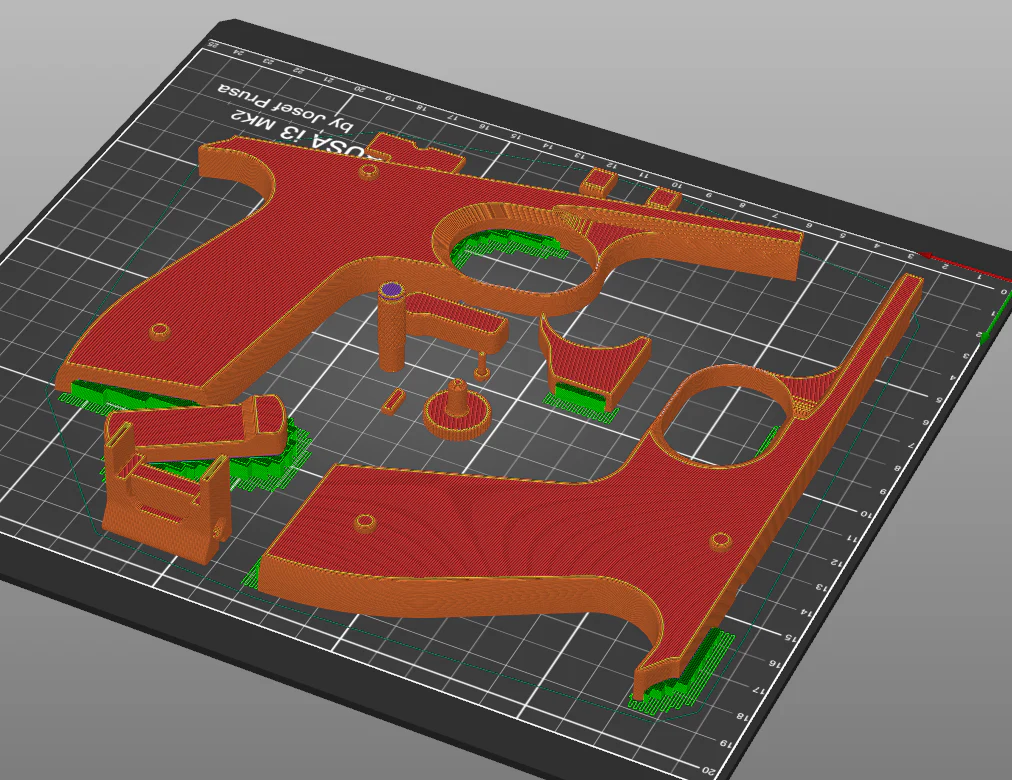The image size is (1012, 780).
Task: Select the small thin pin near the disc
Action: 481,365
